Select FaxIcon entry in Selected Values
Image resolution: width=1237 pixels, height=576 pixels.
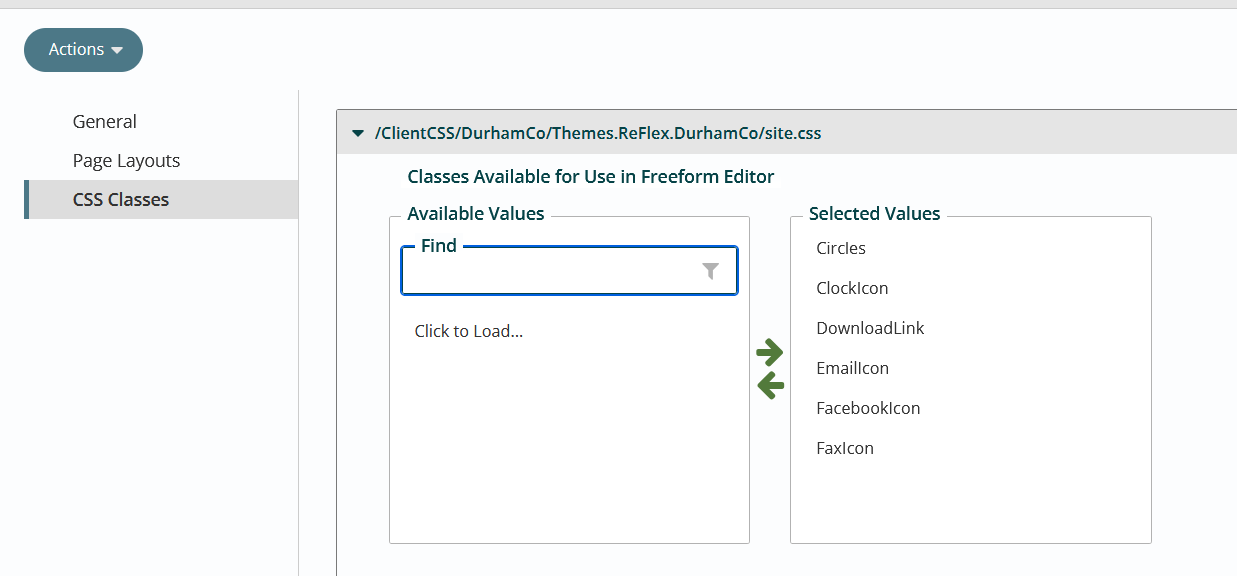[x=845, y=448]
